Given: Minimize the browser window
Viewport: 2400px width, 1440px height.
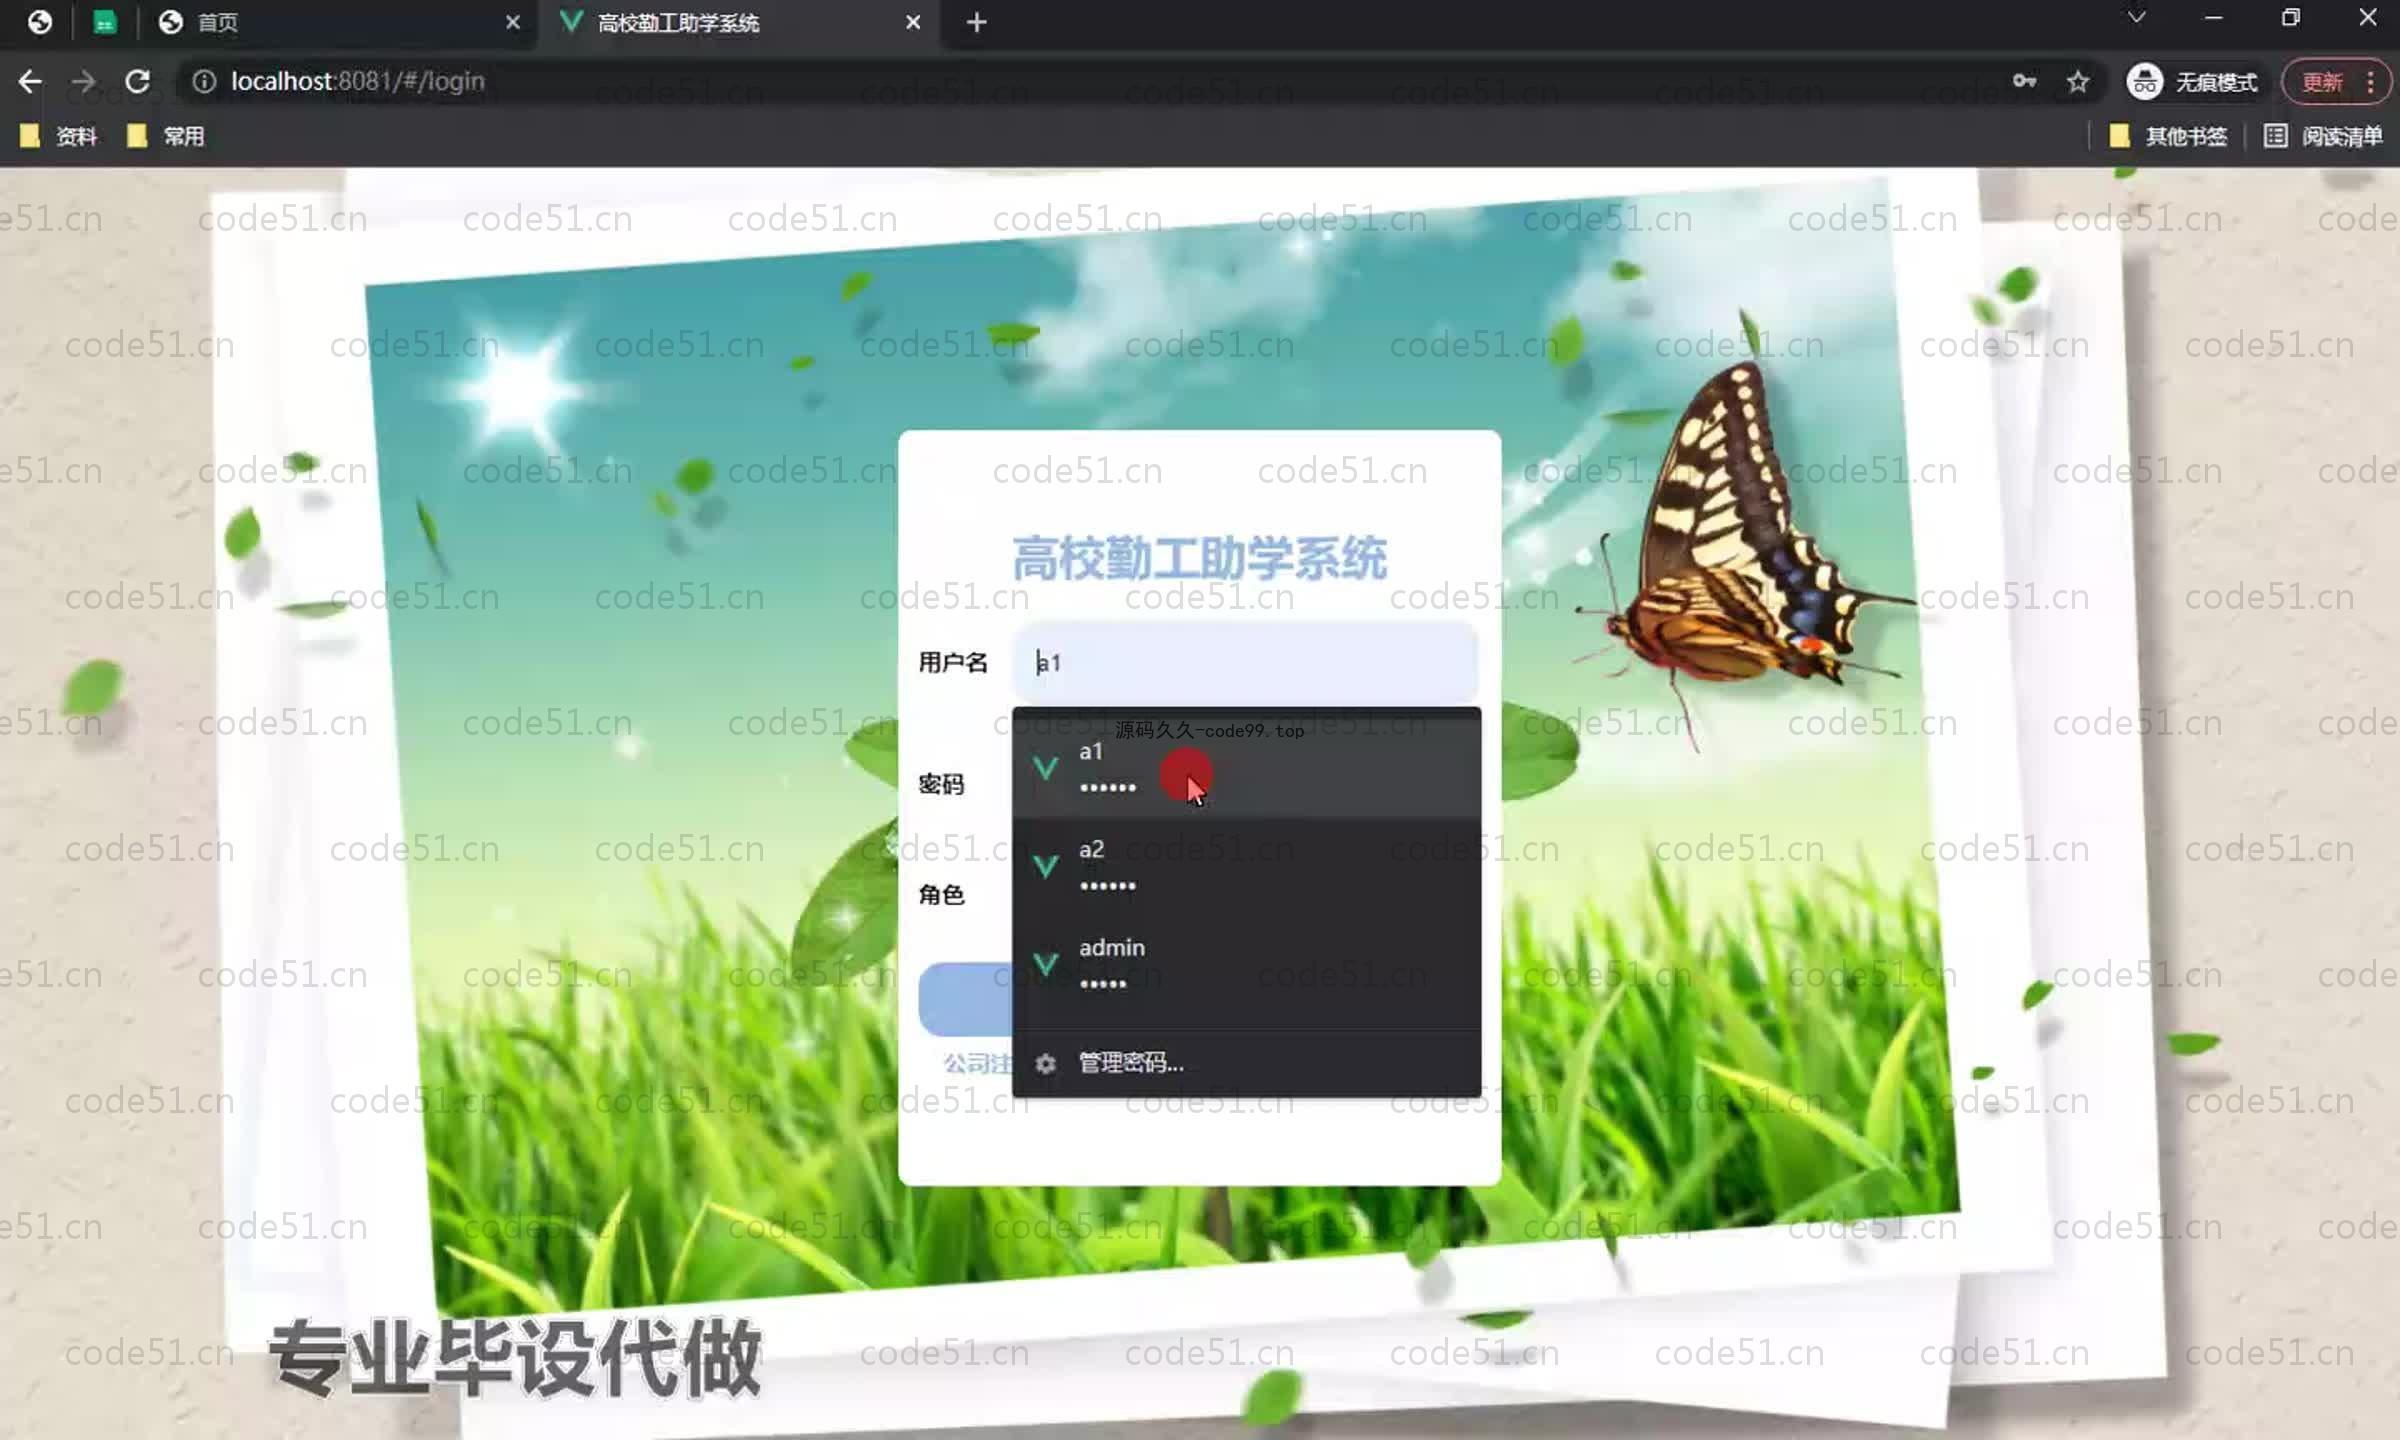Looking at the screenshot, I should point(2214,18).
